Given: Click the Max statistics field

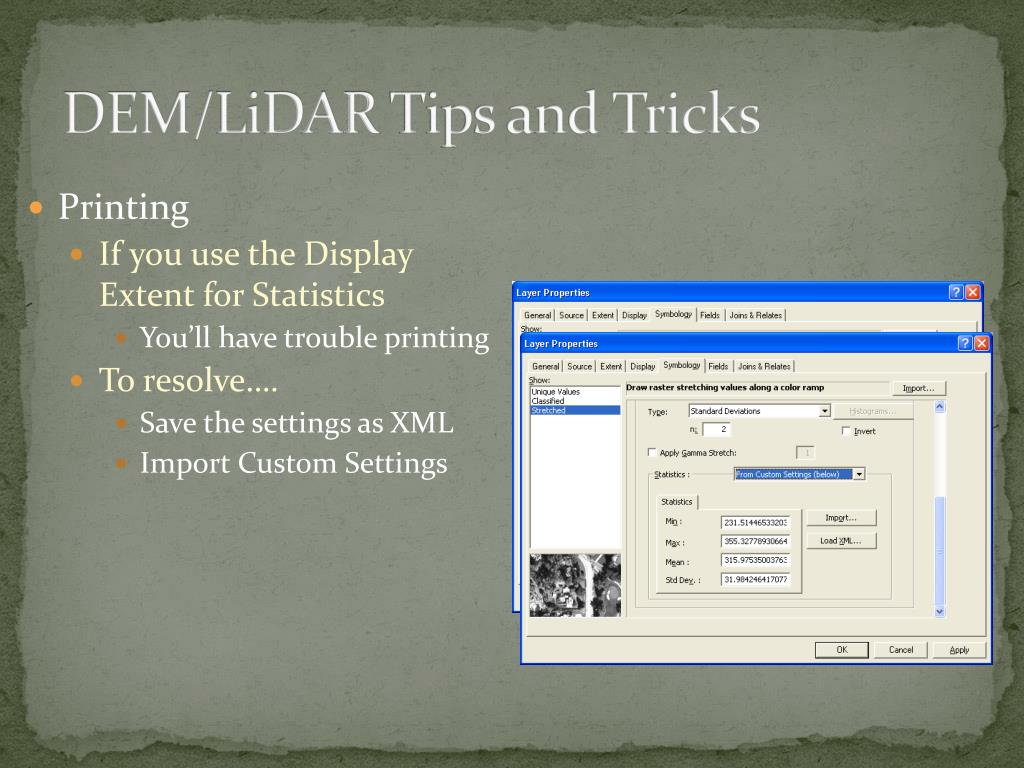Looking at the screenshot, I should [x=756, y=541].
